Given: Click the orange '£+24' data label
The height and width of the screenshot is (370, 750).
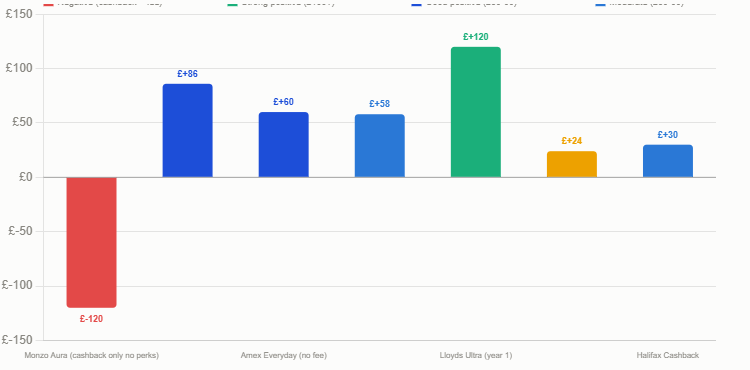Looking at the screenshot, I should [572, 141].
